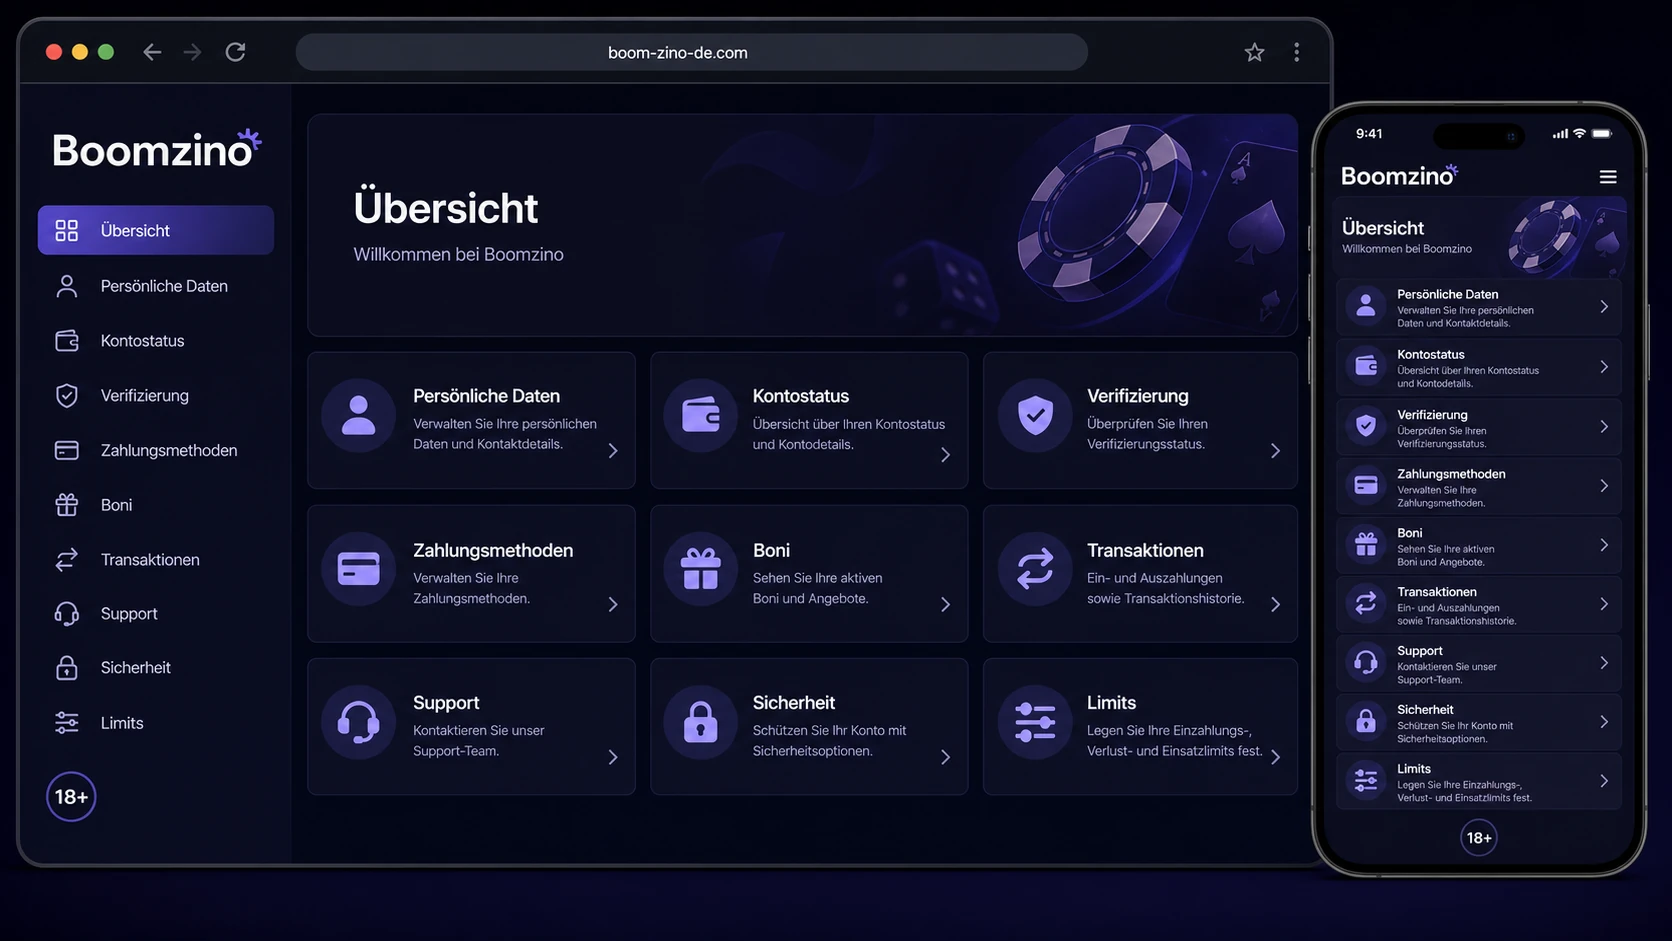This screenshot has height=941, width=1672.
Task: Tap Persönliche Daten row on the phone
Action: point(1478,307)
